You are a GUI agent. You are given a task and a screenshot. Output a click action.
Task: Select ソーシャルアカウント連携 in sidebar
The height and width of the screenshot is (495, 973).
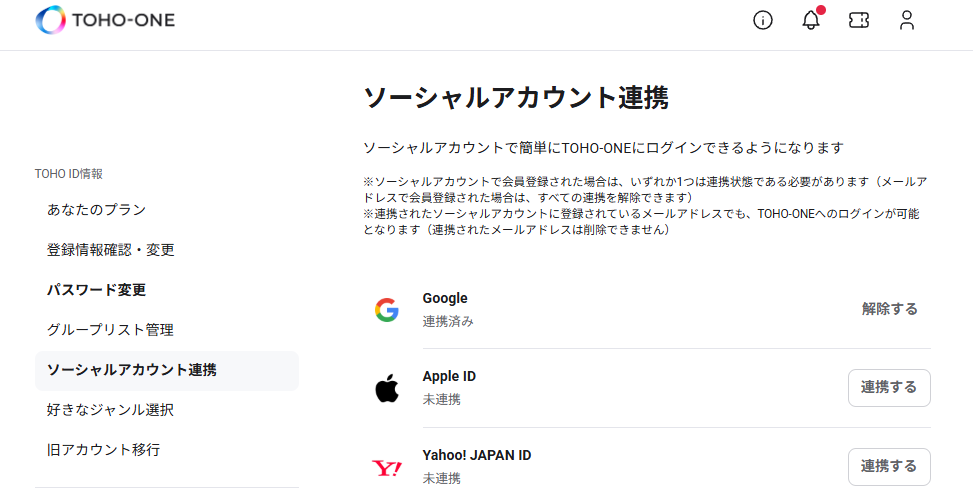click(x=131, y=370)
